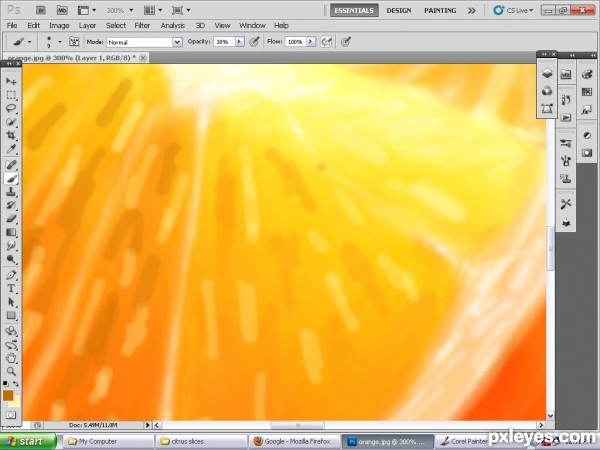
Task: Select the Clone Stamp tool
Action: (x=11, y=192)
